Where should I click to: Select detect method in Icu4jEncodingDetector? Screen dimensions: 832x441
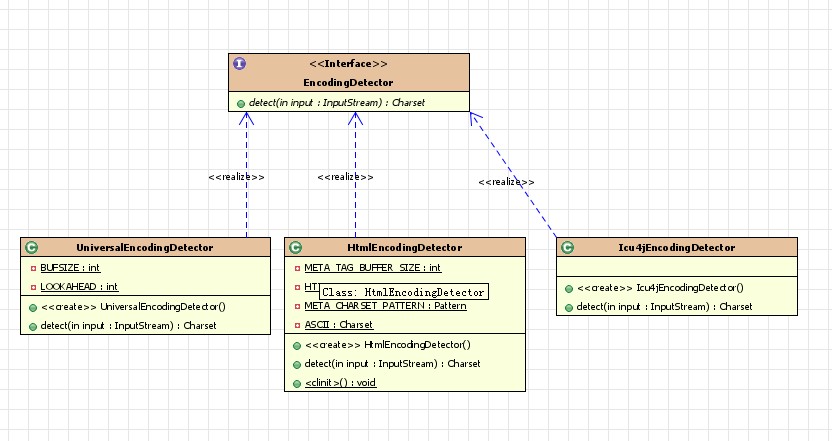(664, 307)
